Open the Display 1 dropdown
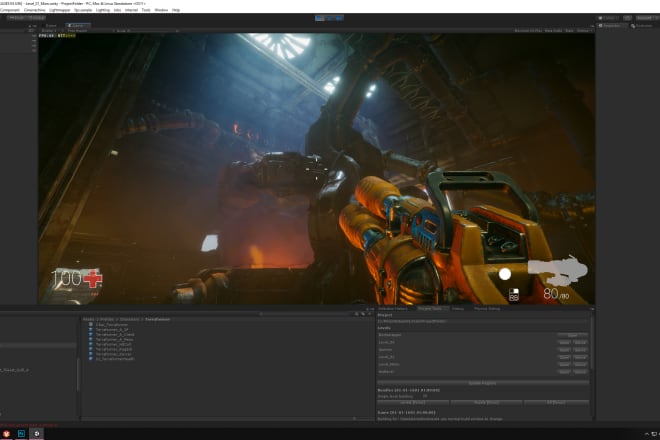 pos(51,31)
